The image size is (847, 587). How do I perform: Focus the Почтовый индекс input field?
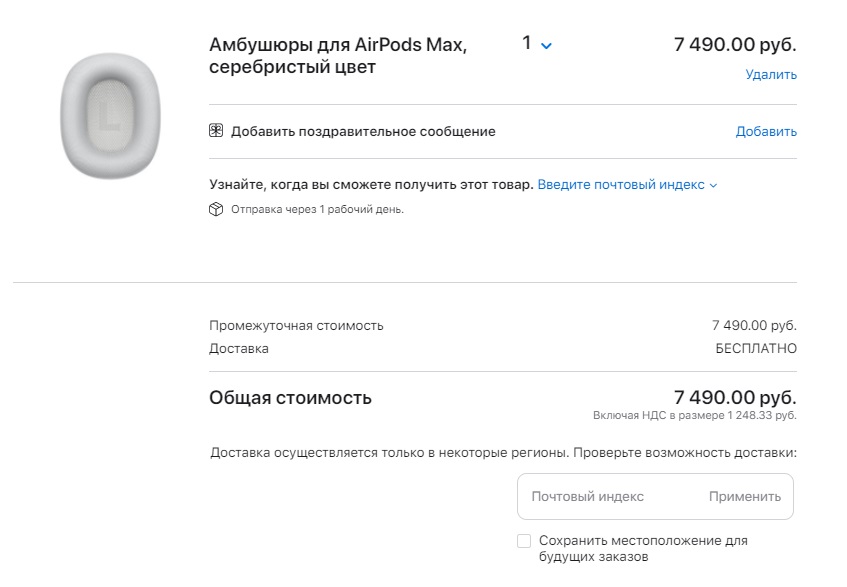(610, 496)
